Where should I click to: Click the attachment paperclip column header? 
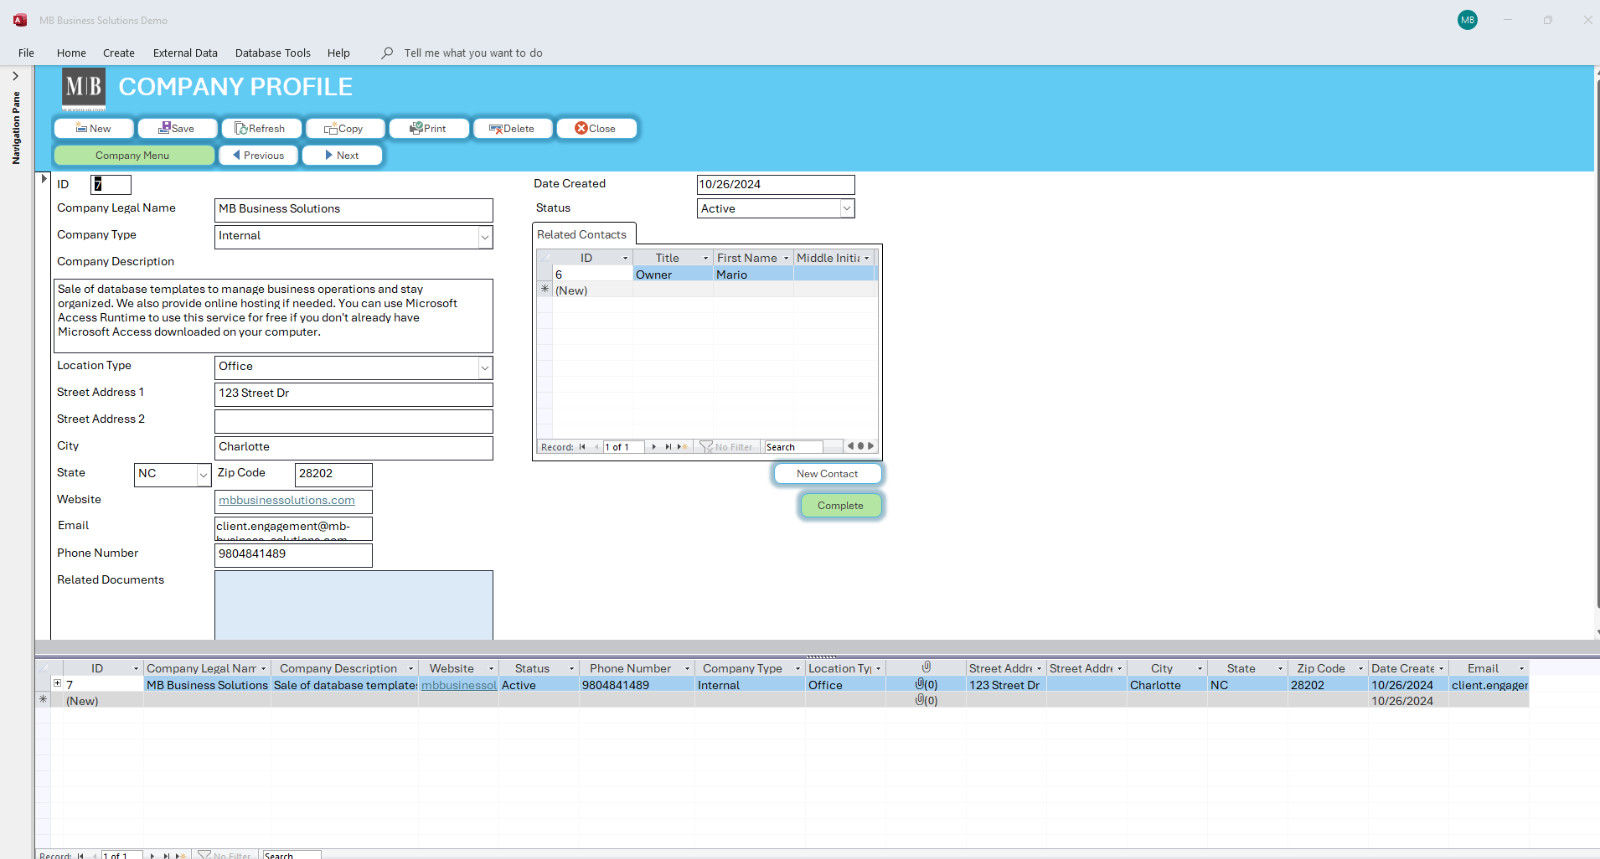click(x=926, y=668)
